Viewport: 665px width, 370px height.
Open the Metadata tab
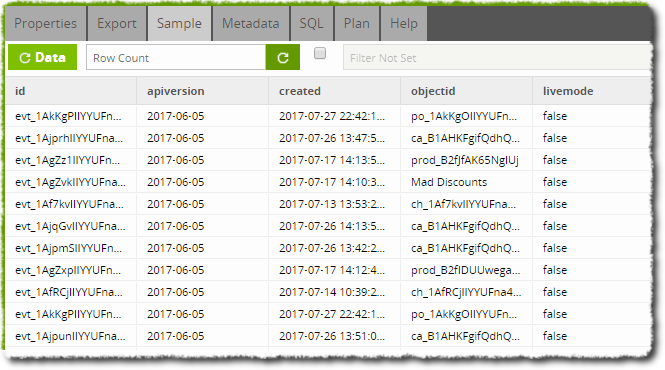[x=251, y=23]
